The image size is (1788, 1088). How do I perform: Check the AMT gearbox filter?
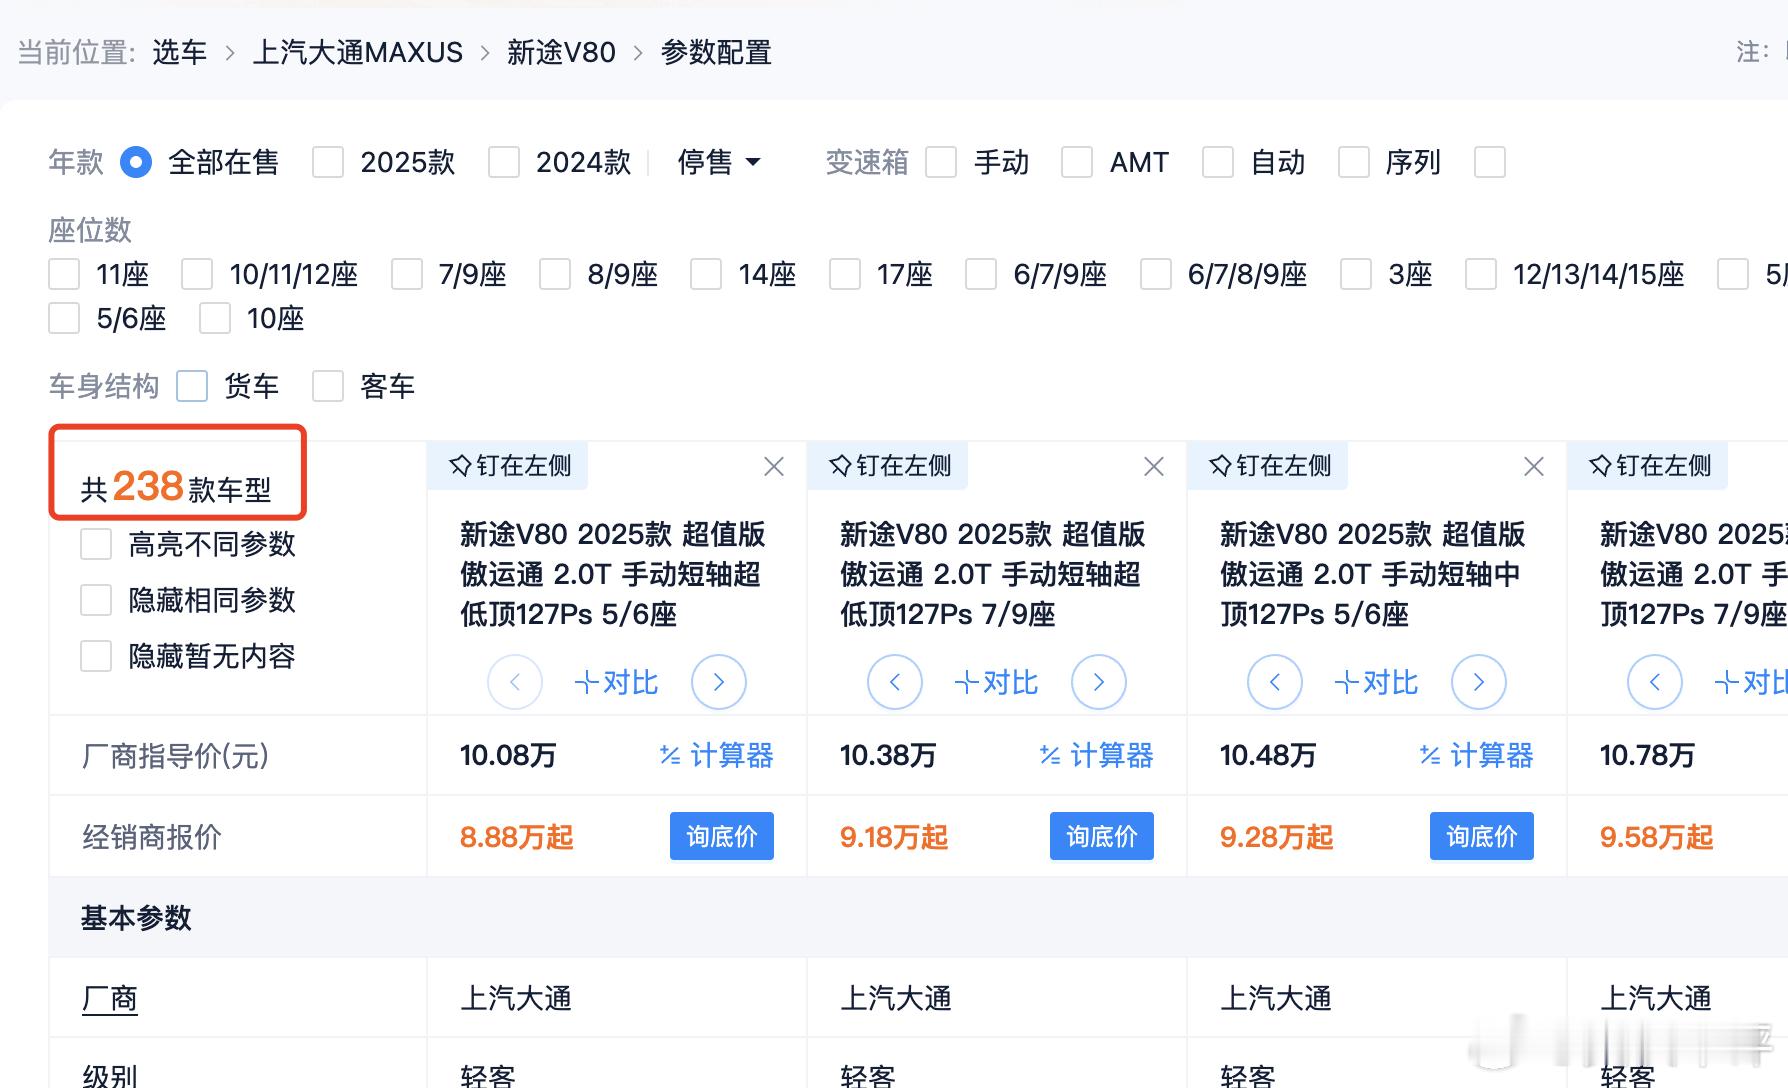point(1077,162)
